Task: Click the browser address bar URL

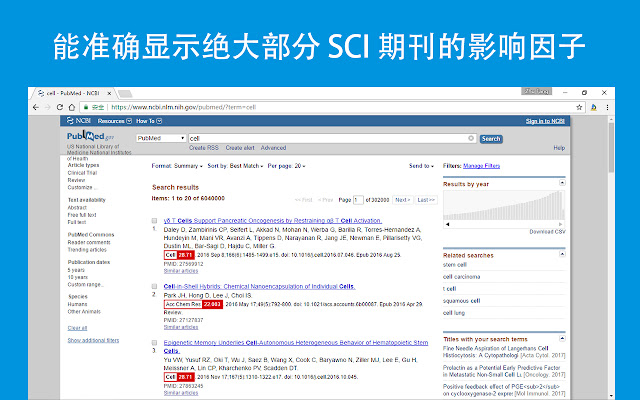Action: pyautogui.click(x=183, y=107)
